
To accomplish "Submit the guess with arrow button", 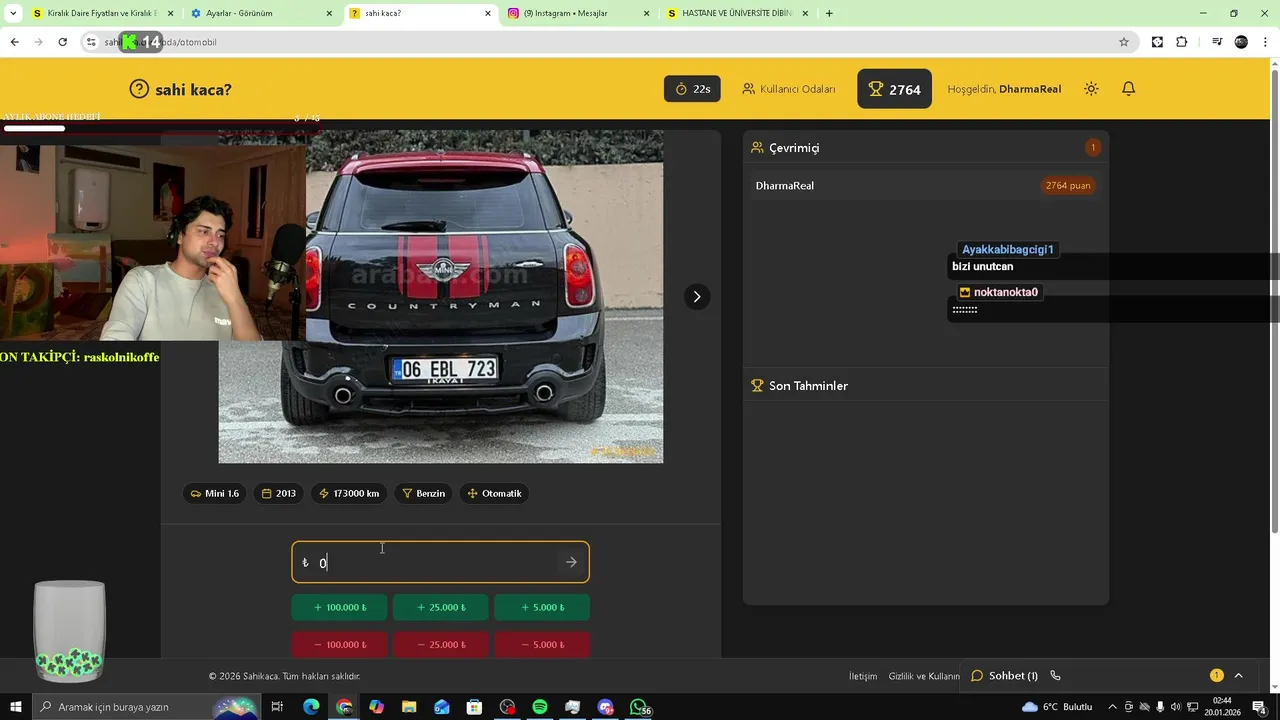I will pyautogui.click(x=571, y=562).
